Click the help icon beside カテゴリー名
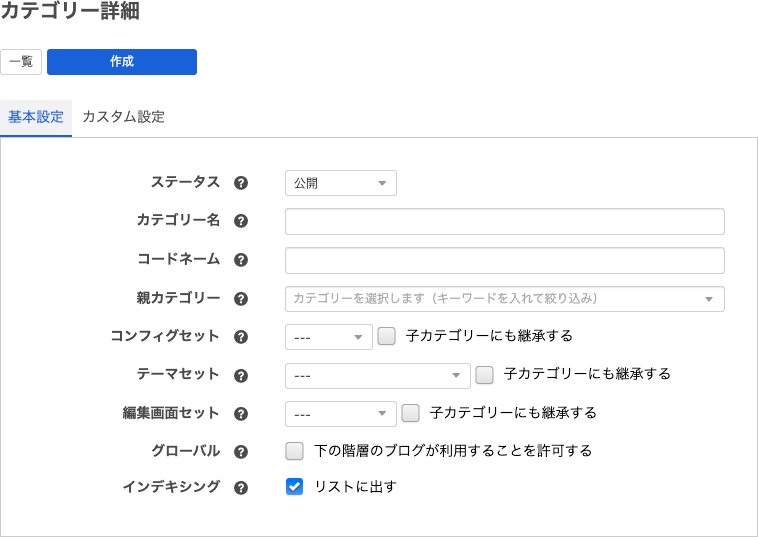 [240, 221]
